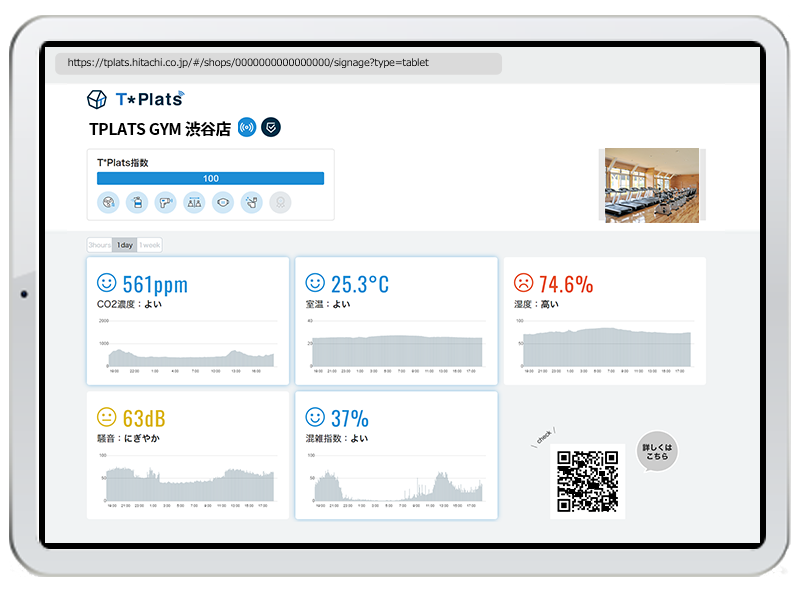Click the red humidity 74.6% sad face
The width and height of the screenshot is (800, 602).
click(x=522, y=283)
